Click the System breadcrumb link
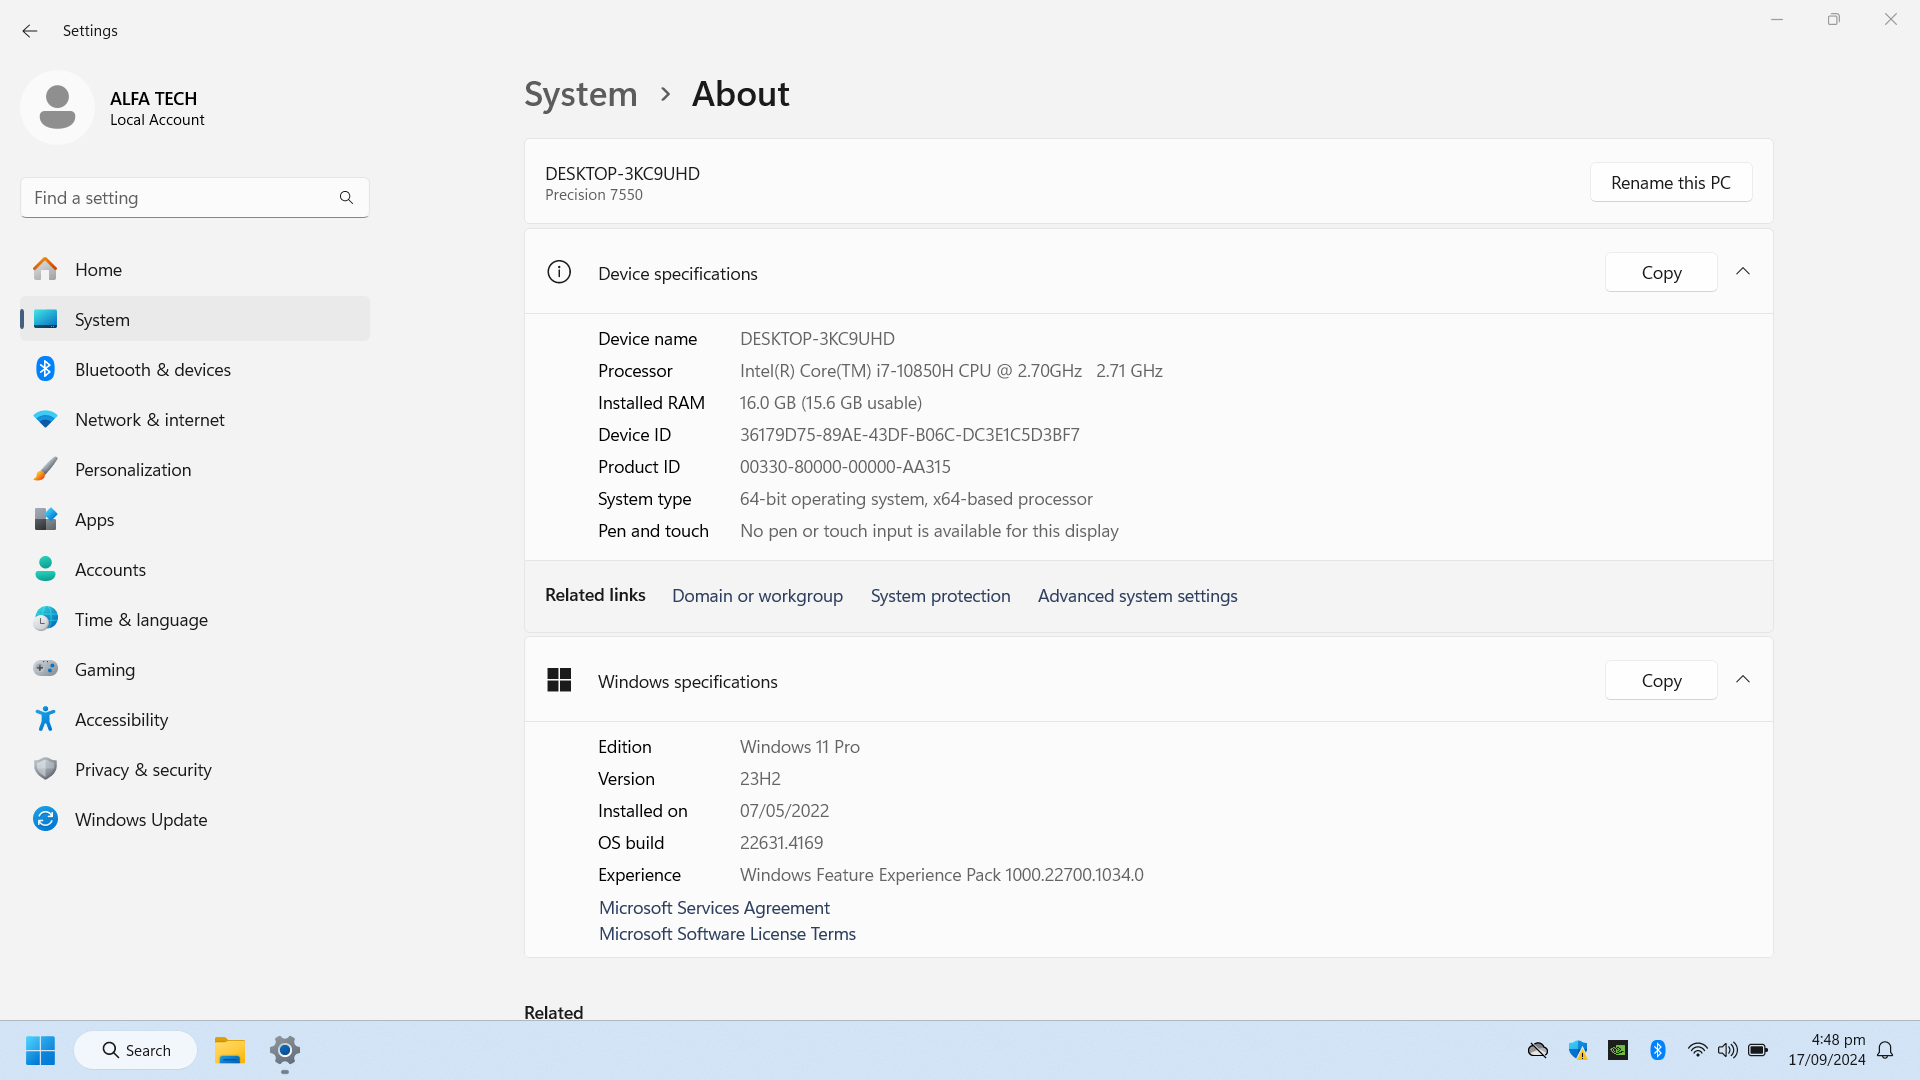The width and height of the screenshot is (1920, 1080). (581, 94)
